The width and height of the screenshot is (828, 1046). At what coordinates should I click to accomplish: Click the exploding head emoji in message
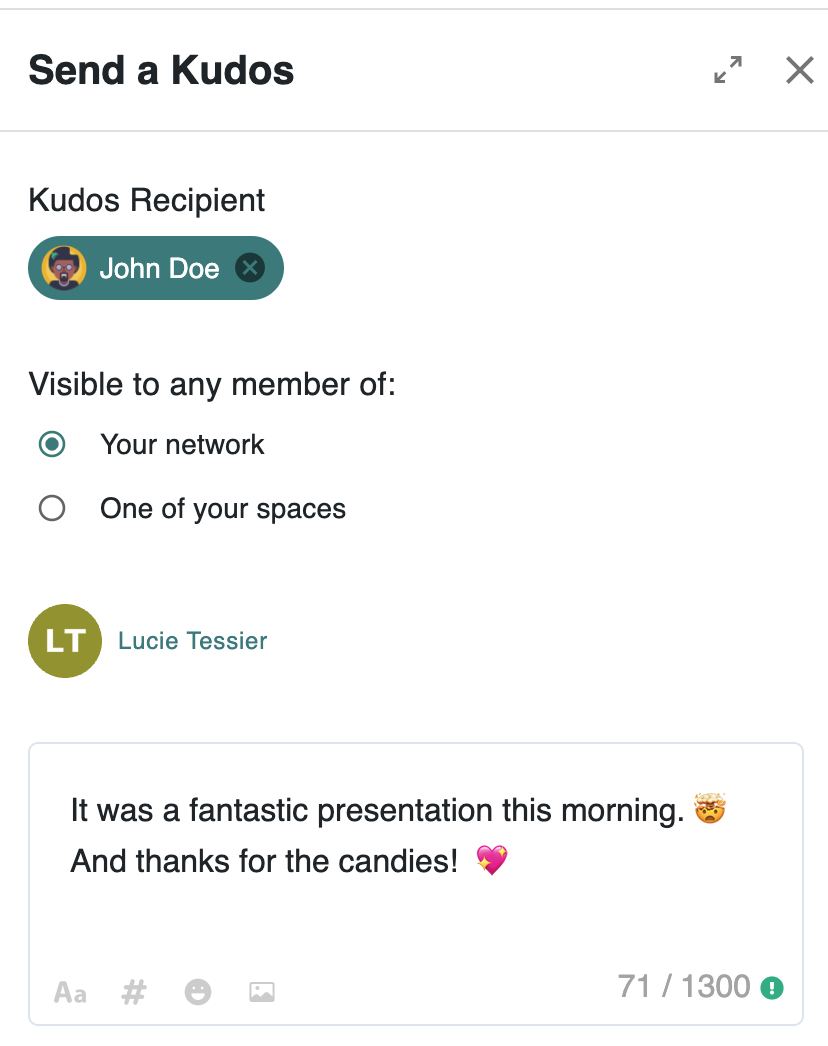pyautogui.click(x=709, y=809)
